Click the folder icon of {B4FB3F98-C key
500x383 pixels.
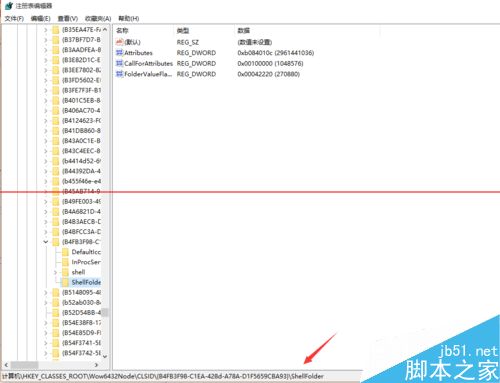pos(56,242)
